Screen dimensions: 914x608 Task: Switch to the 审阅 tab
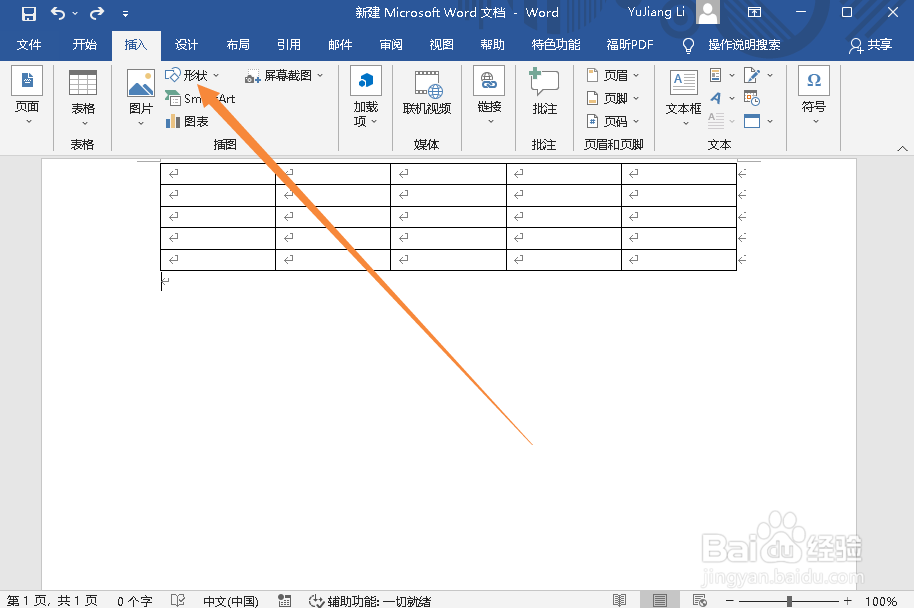tap(391, 45)
